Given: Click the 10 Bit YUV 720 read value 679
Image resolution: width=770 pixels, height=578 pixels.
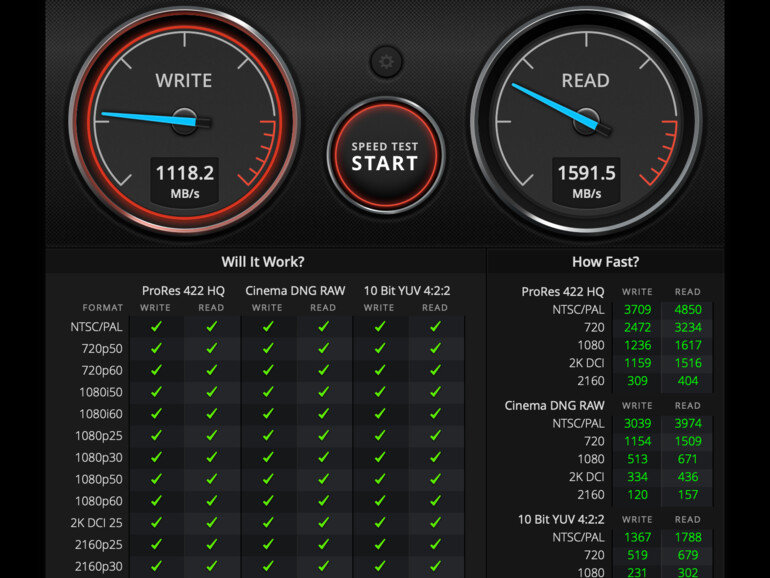Looking at the screenshot, I should tap(688, 555).
